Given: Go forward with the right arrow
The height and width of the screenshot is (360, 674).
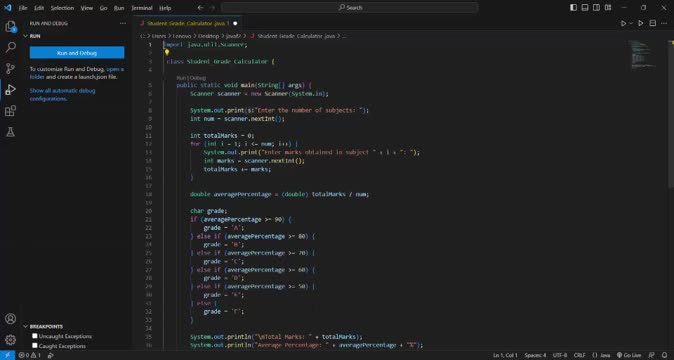Looking at the screenshot, I should point(212,8).
